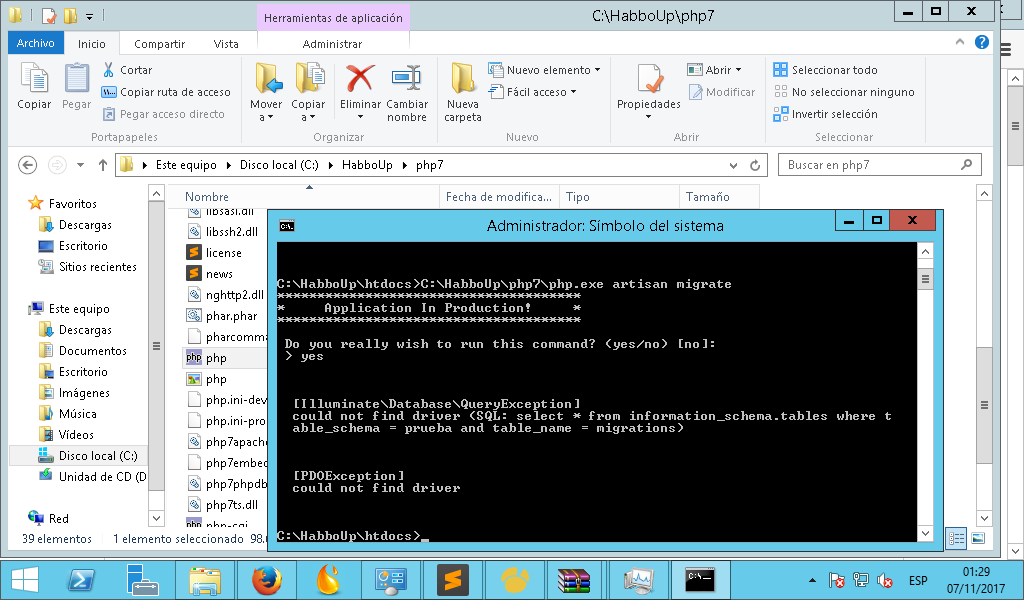Screen dimensions: 1024x600
Task: Open Firefox from the taskbar
Action: tap(266, 580)
